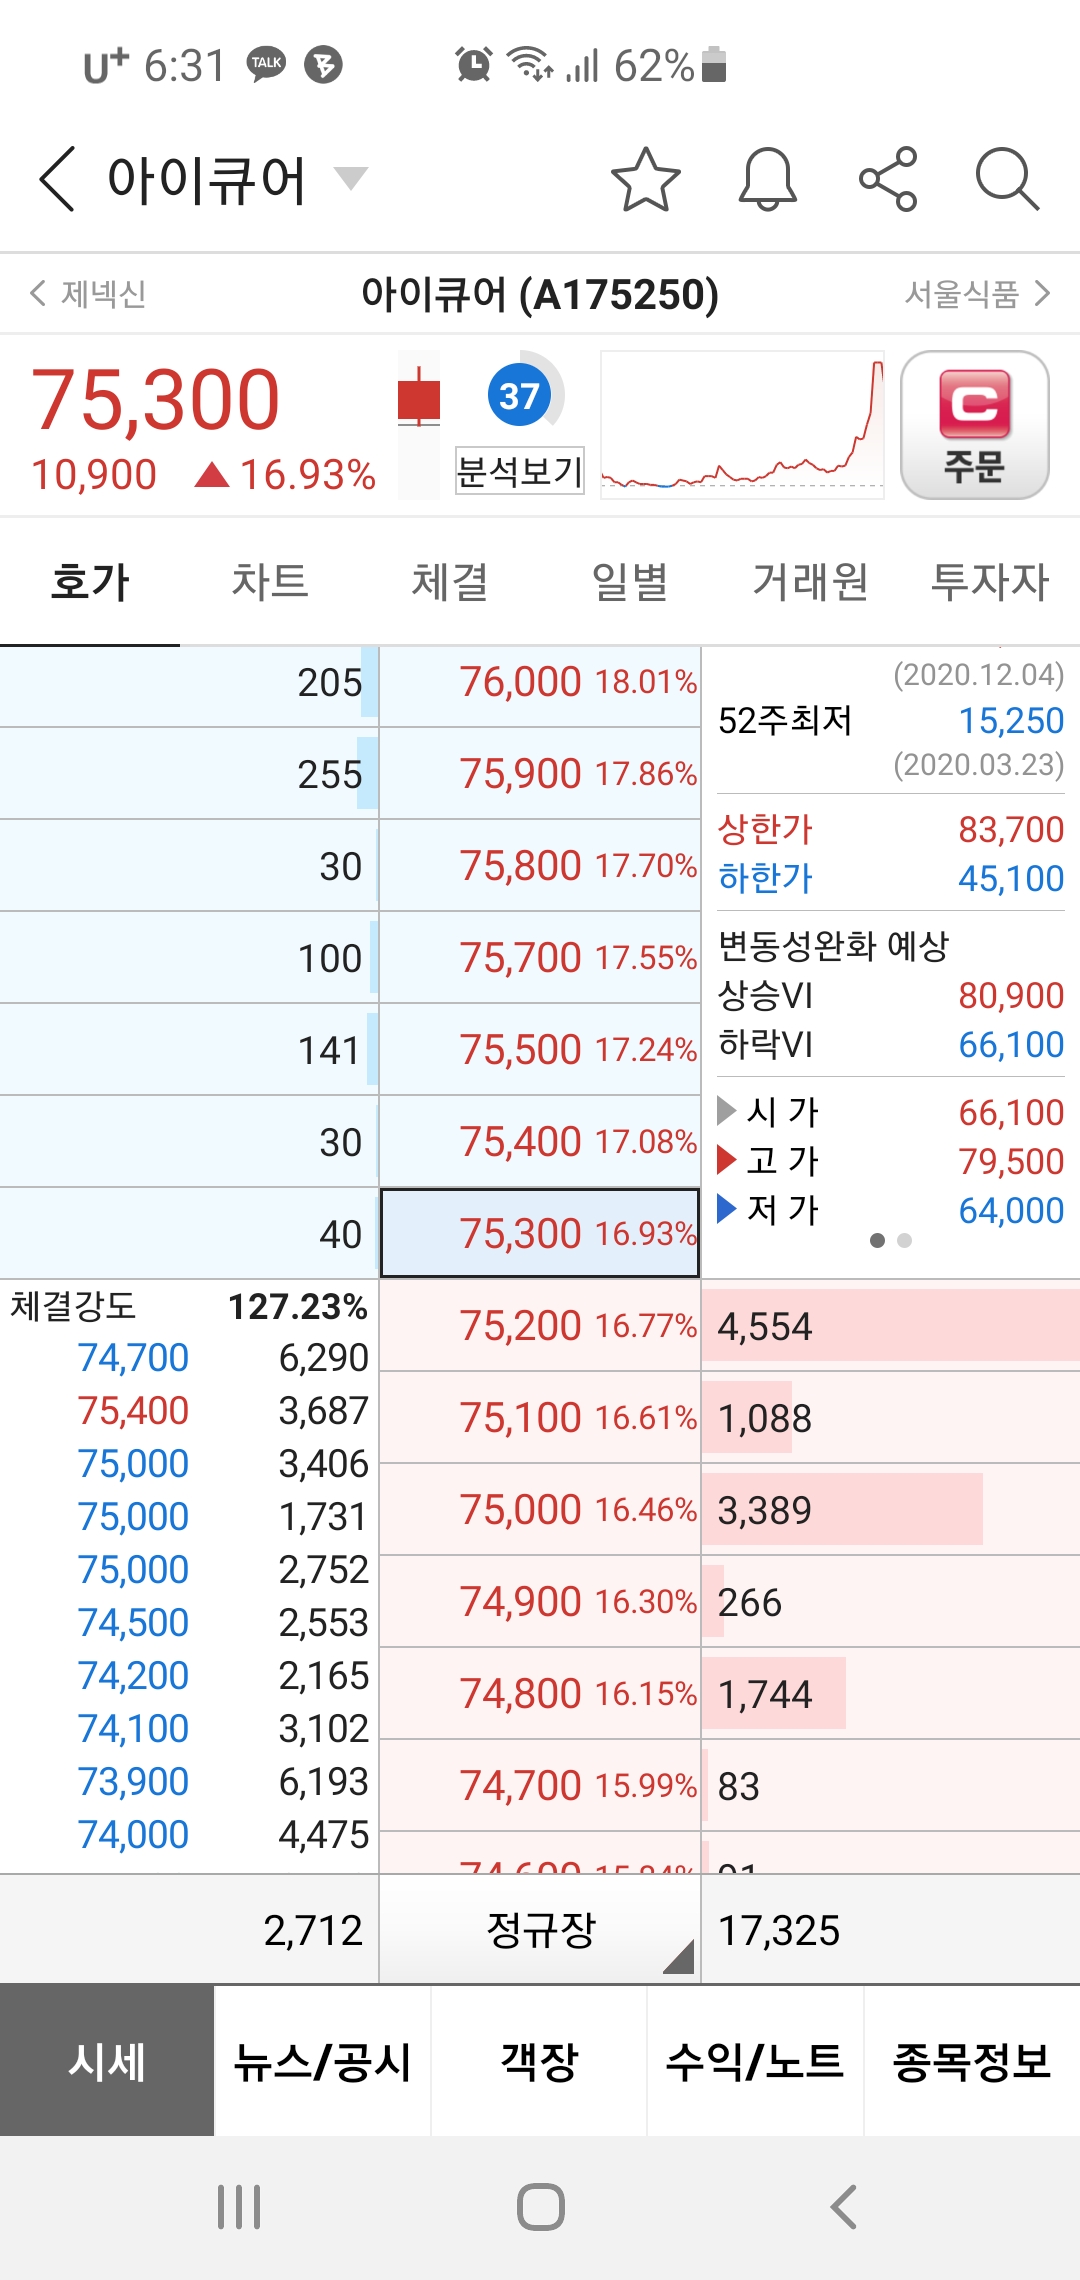Open 분석보기 analysis view
Viewport: 1080px width, 2280px height.
(x=519, y=471)
